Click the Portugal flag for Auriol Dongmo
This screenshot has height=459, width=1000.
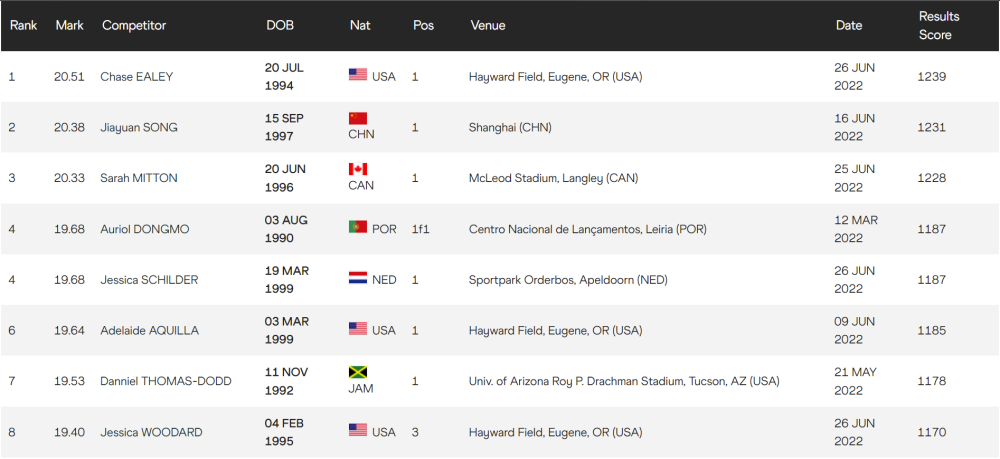358,228
